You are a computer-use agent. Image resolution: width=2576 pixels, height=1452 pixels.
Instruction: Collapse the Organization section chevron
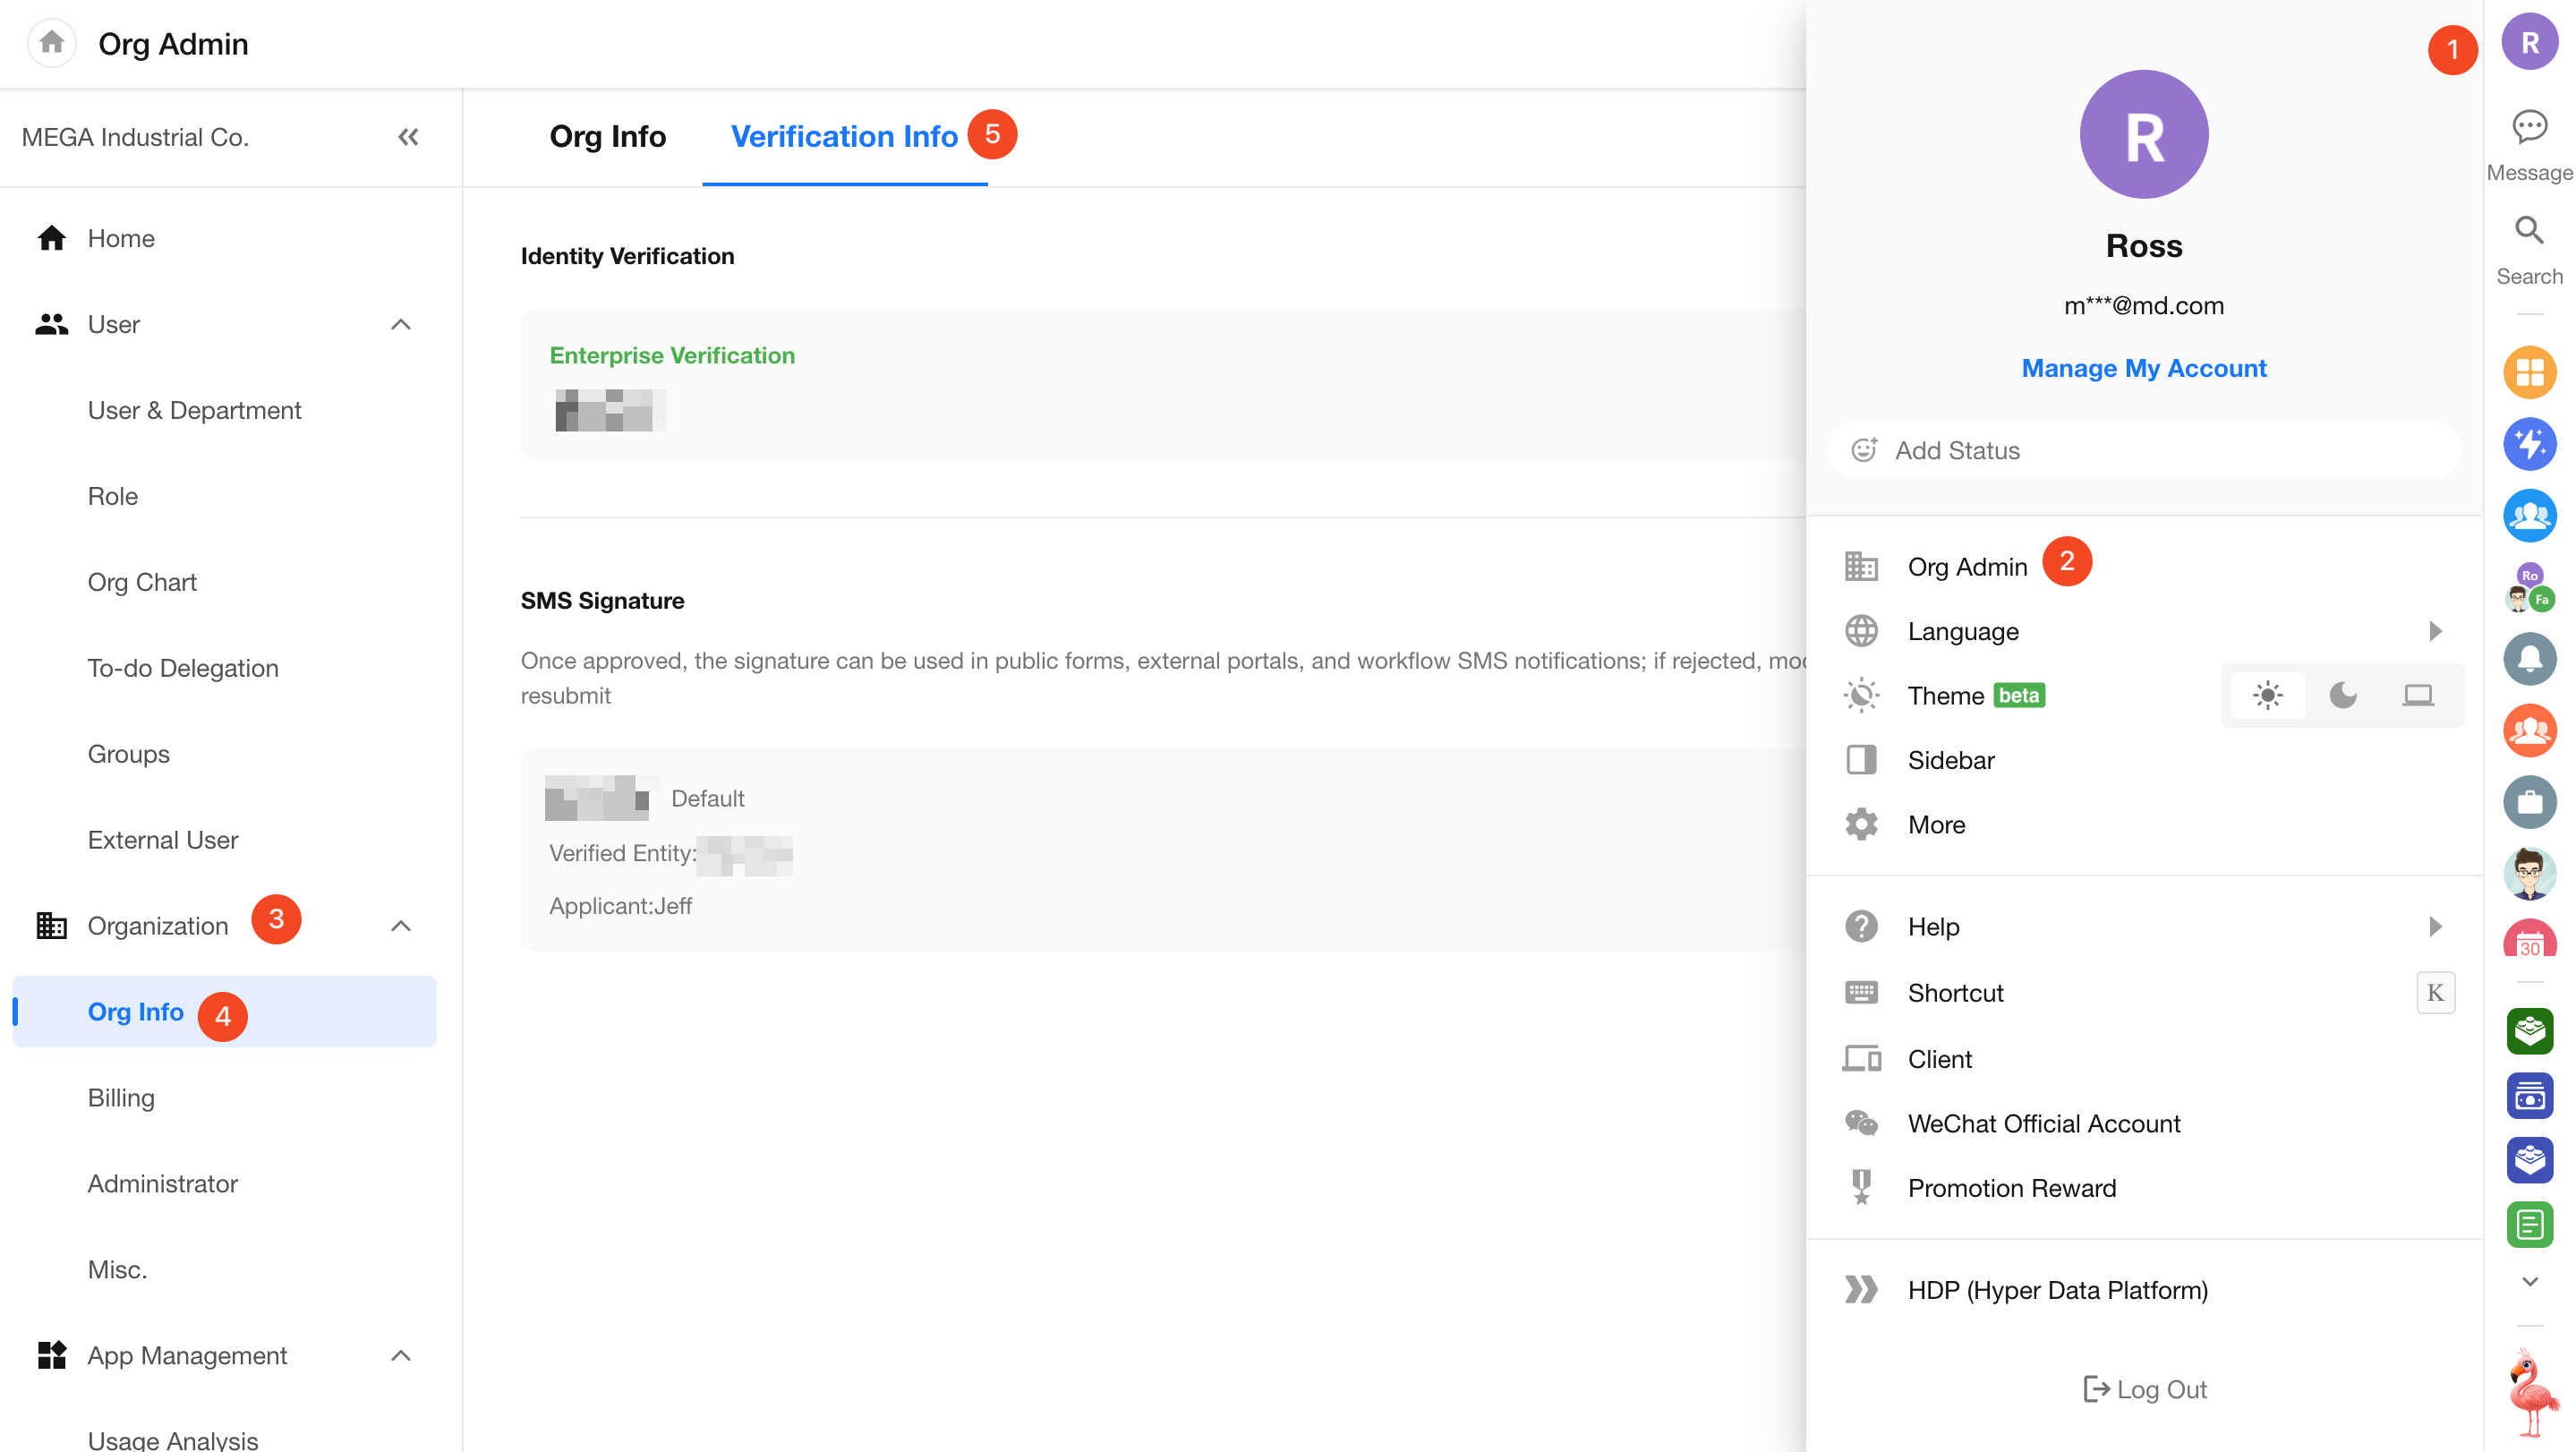(401, 926)
